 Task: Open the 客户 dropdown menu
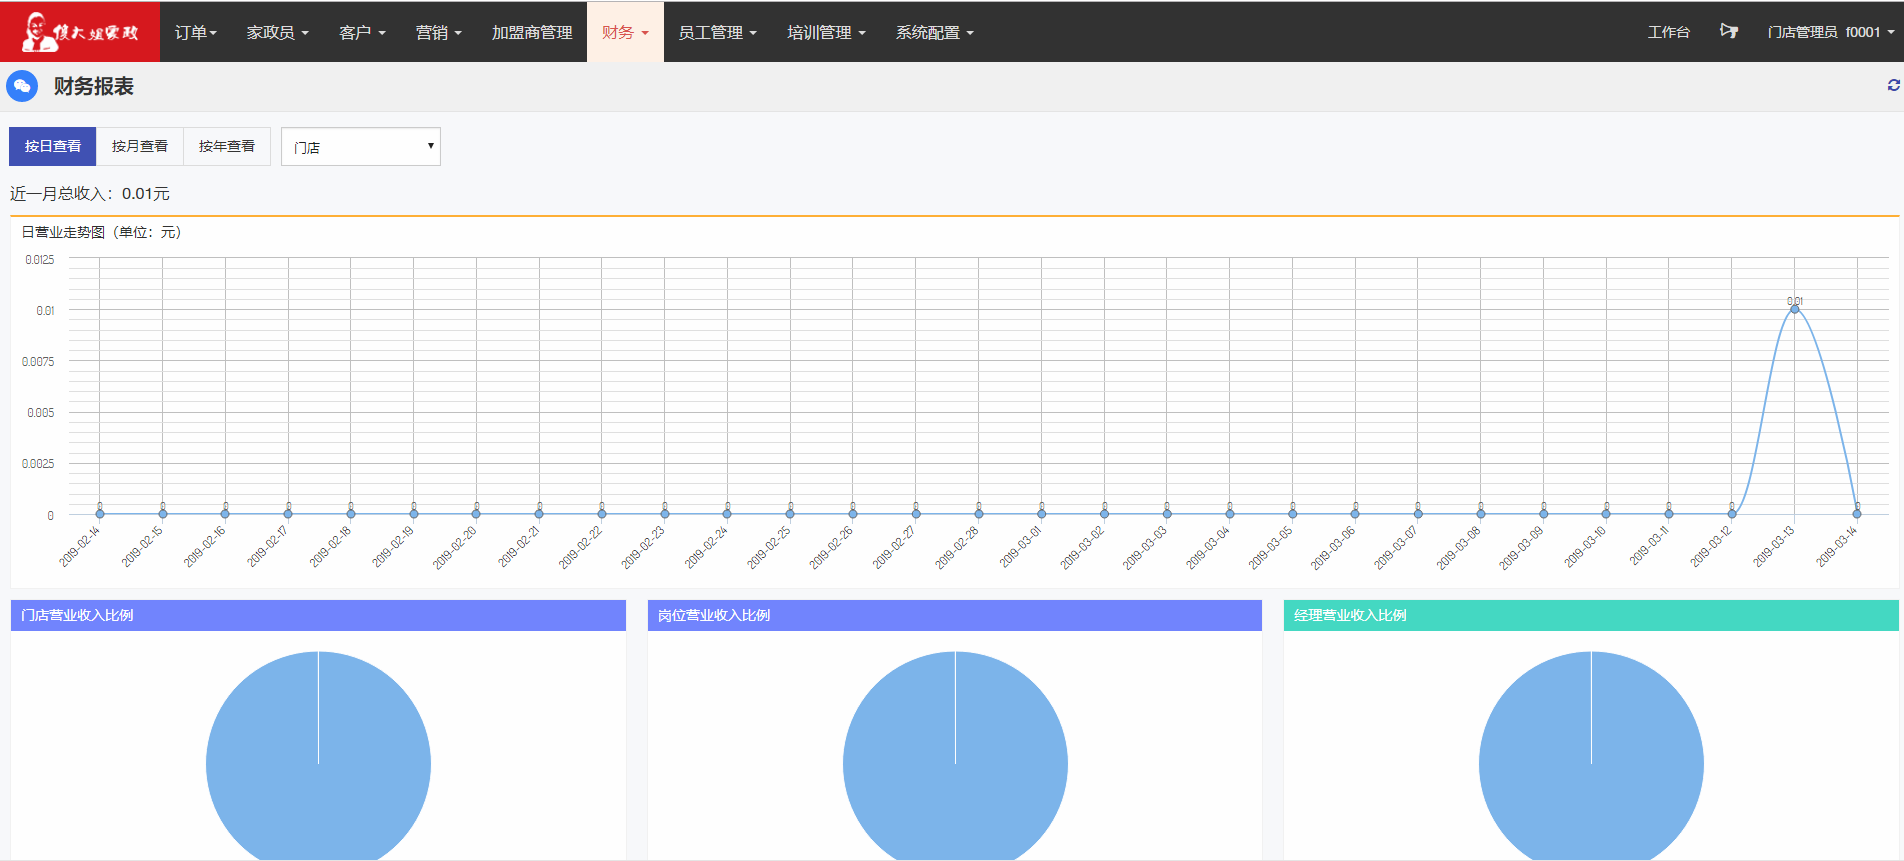pyautogui.click(x=362, y=32)
